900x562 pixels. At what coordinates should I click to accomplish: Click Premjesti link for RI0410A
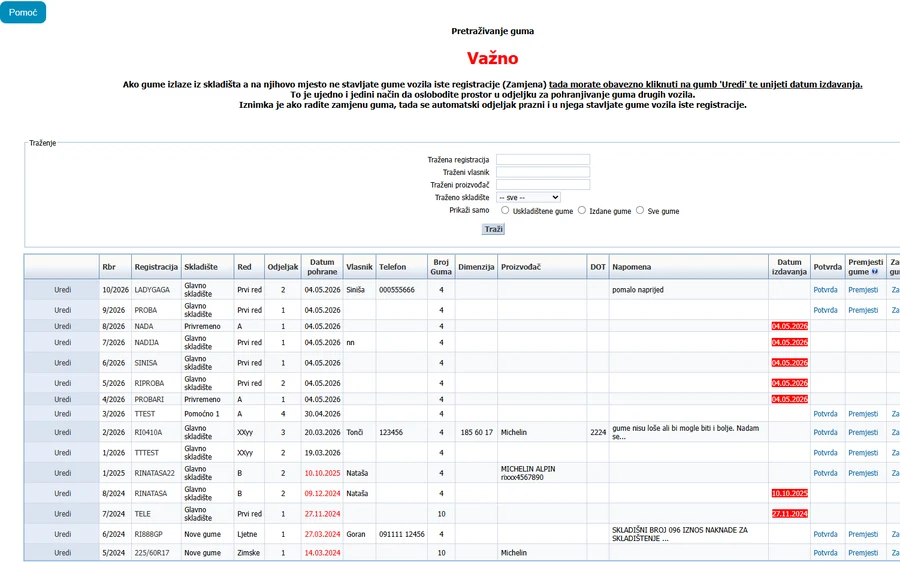click(x=863, y=432)
